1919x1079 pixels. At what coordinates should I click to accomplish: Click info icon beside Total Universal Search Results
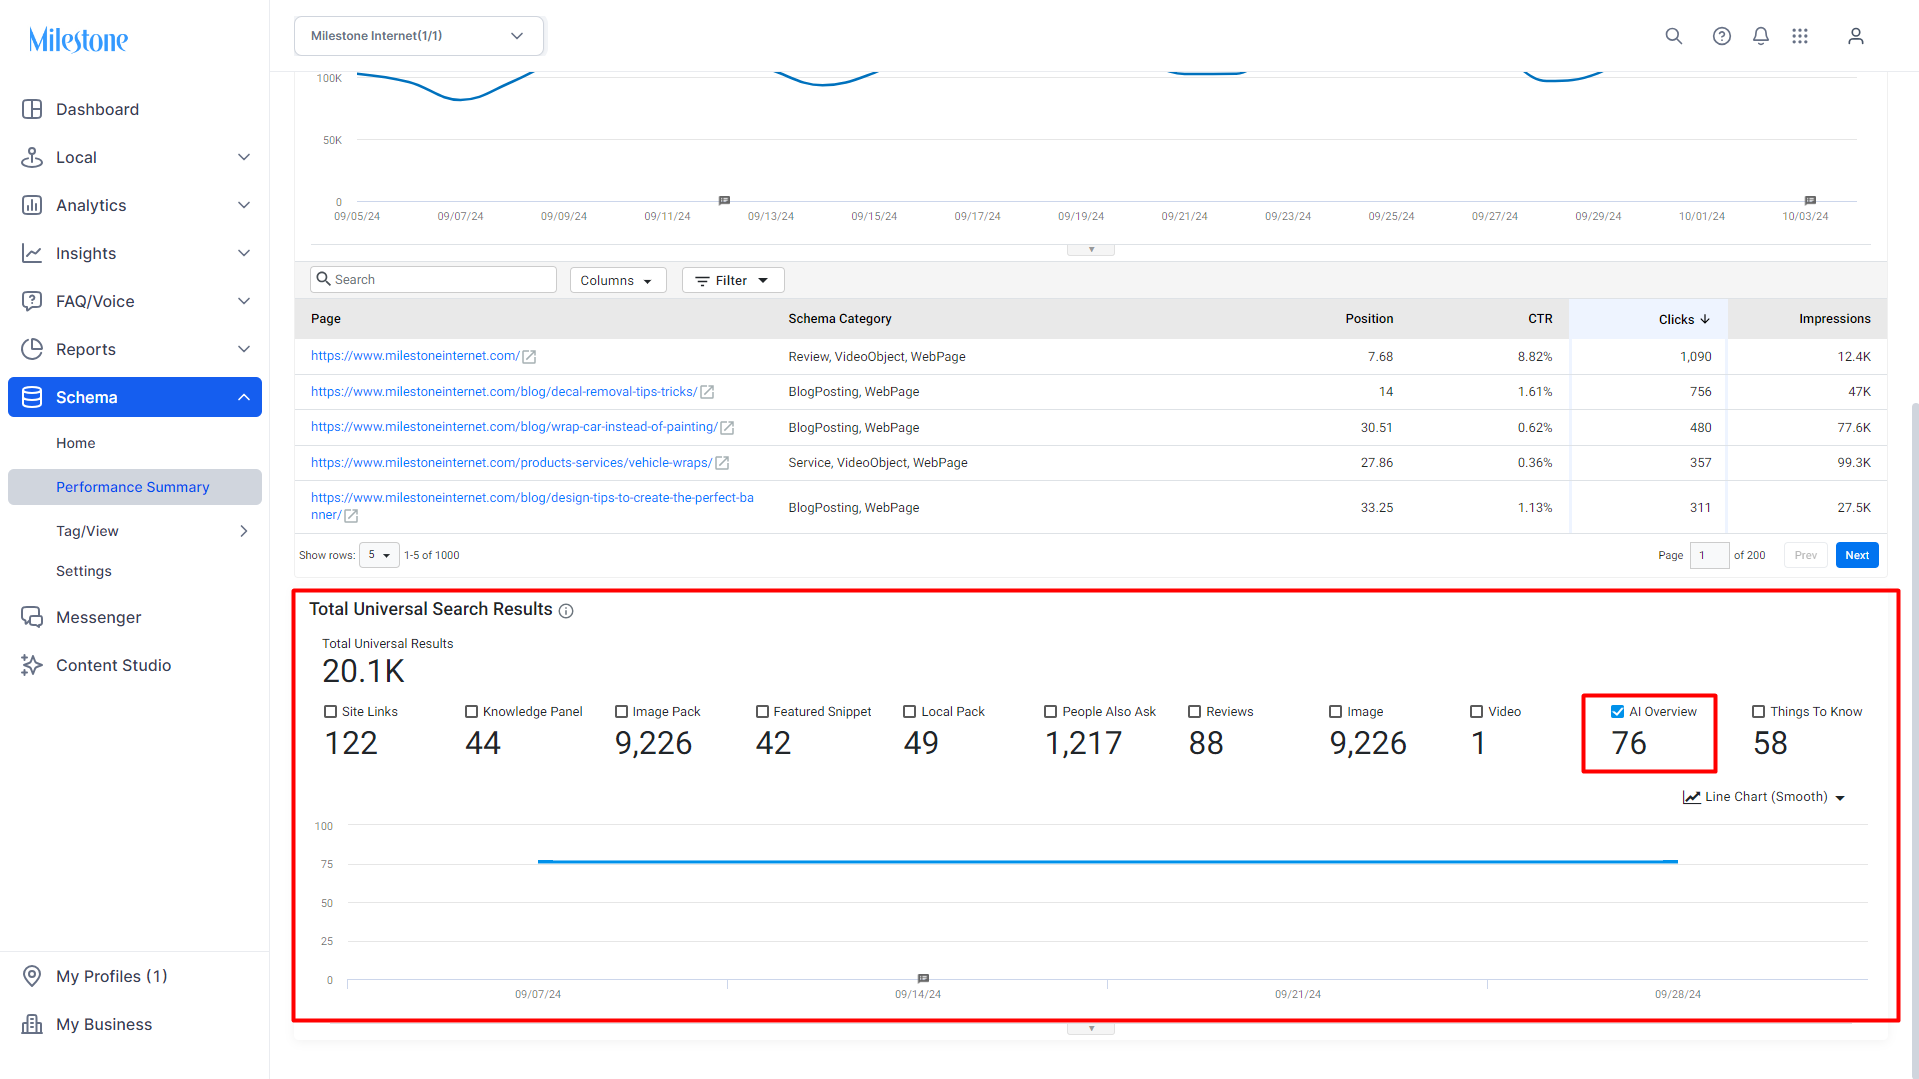[566, 611]
